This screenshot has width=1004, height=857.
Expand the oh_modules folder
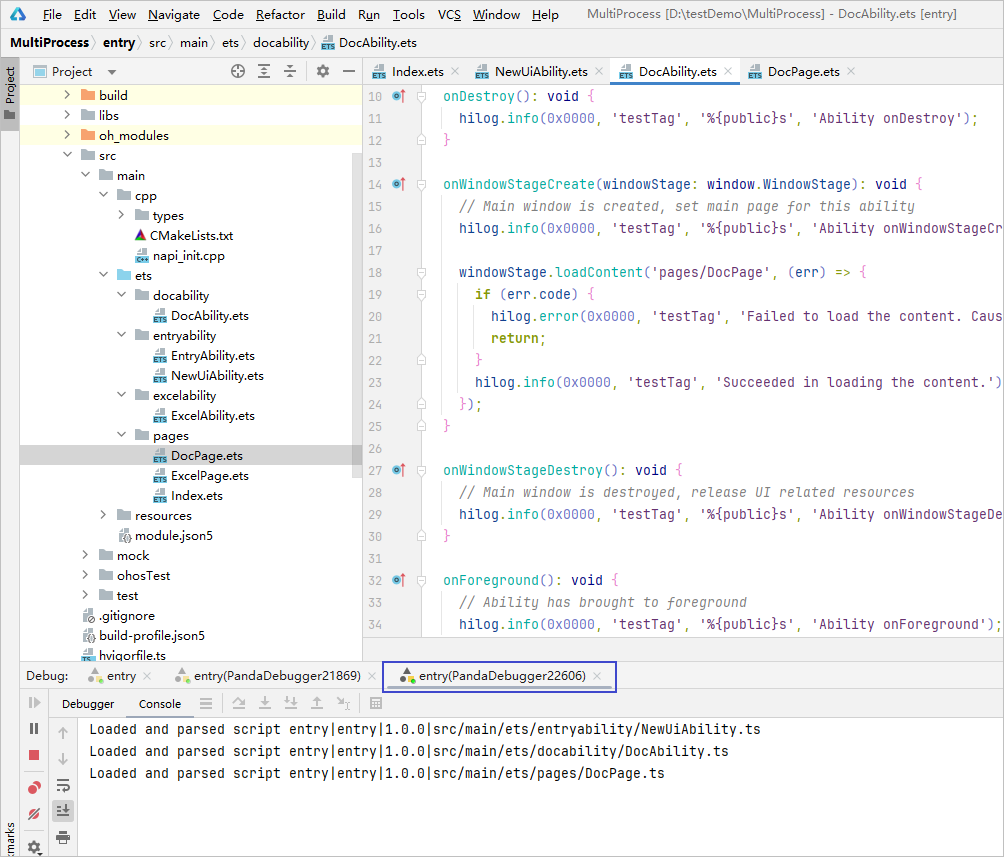[67, 136]
